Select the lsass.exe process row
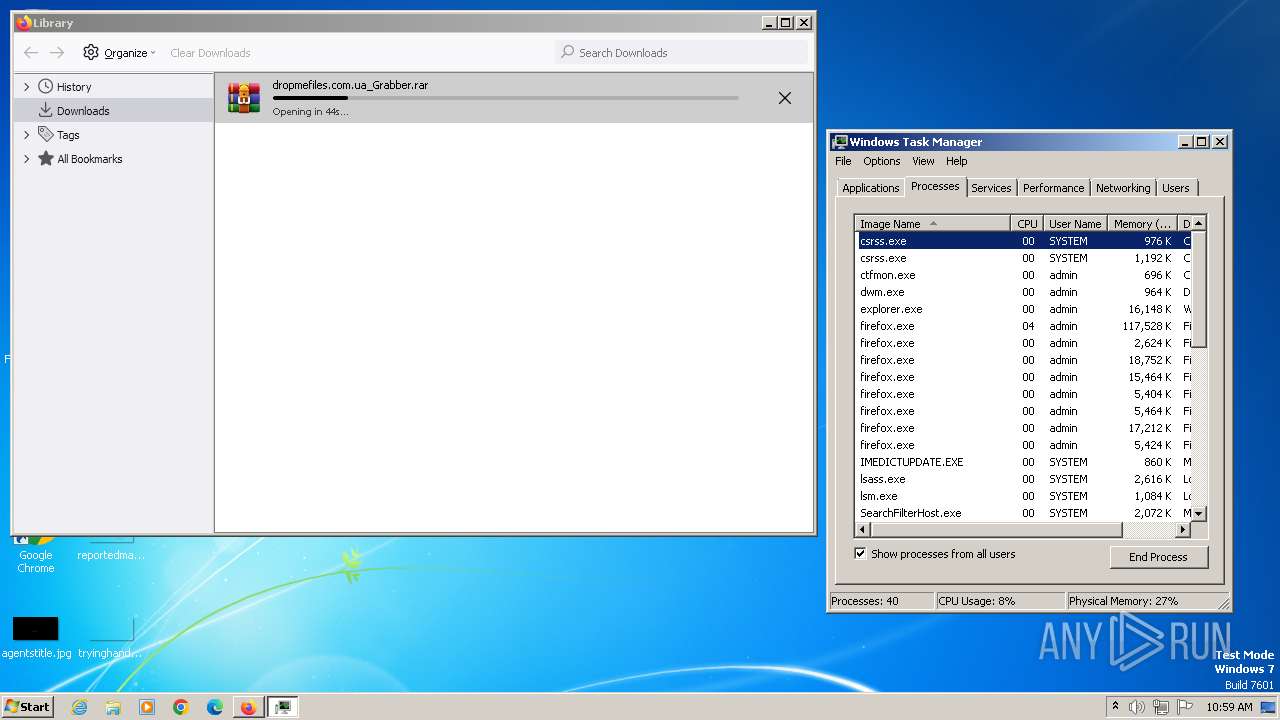 coord(1024,479)
